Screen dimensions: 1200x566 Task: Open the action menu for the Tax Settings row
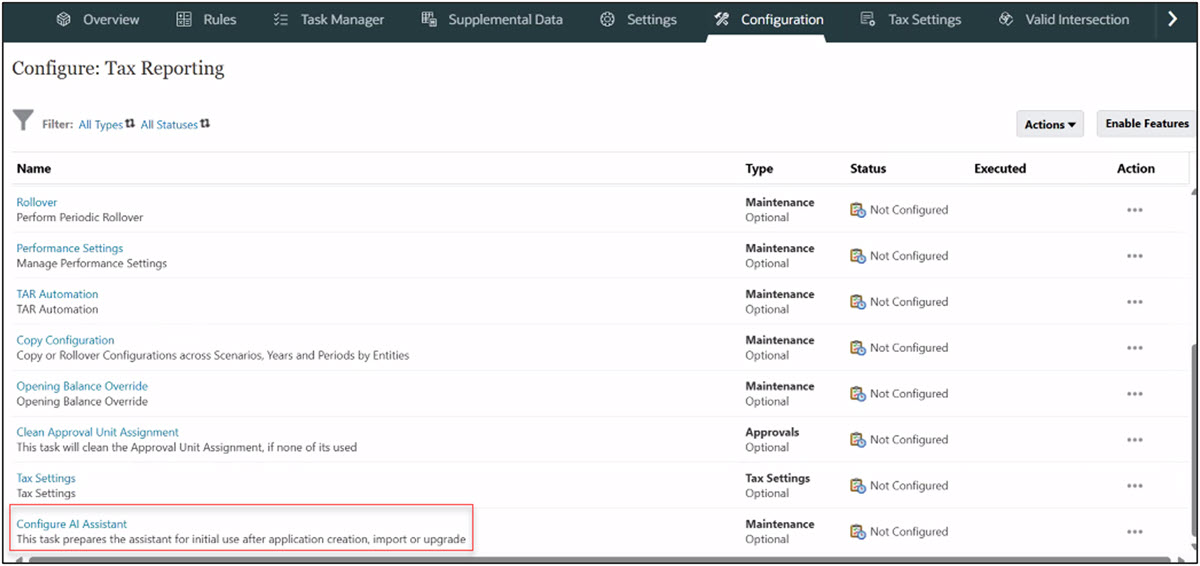click(x=1134, y=486)
